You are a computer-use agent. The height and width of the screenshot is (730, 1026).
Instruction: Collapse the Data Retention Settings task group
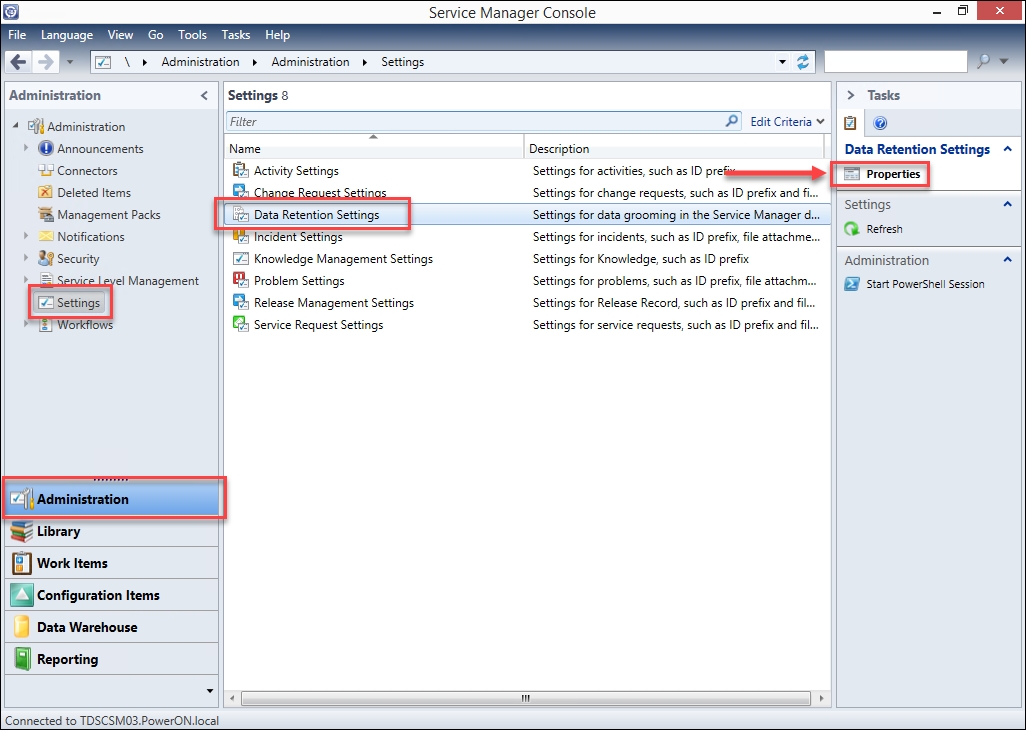pos(1008,149)
